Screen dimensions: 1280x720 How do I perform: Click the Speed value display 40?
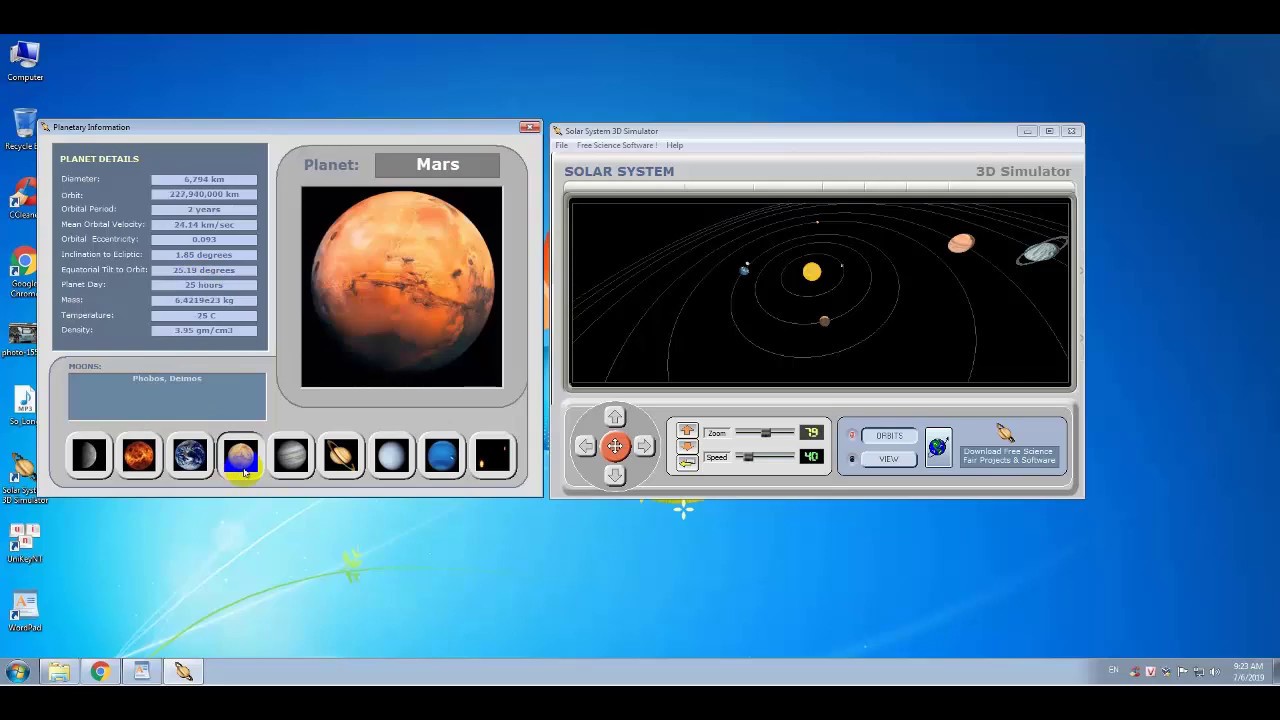tap(810, 457)
